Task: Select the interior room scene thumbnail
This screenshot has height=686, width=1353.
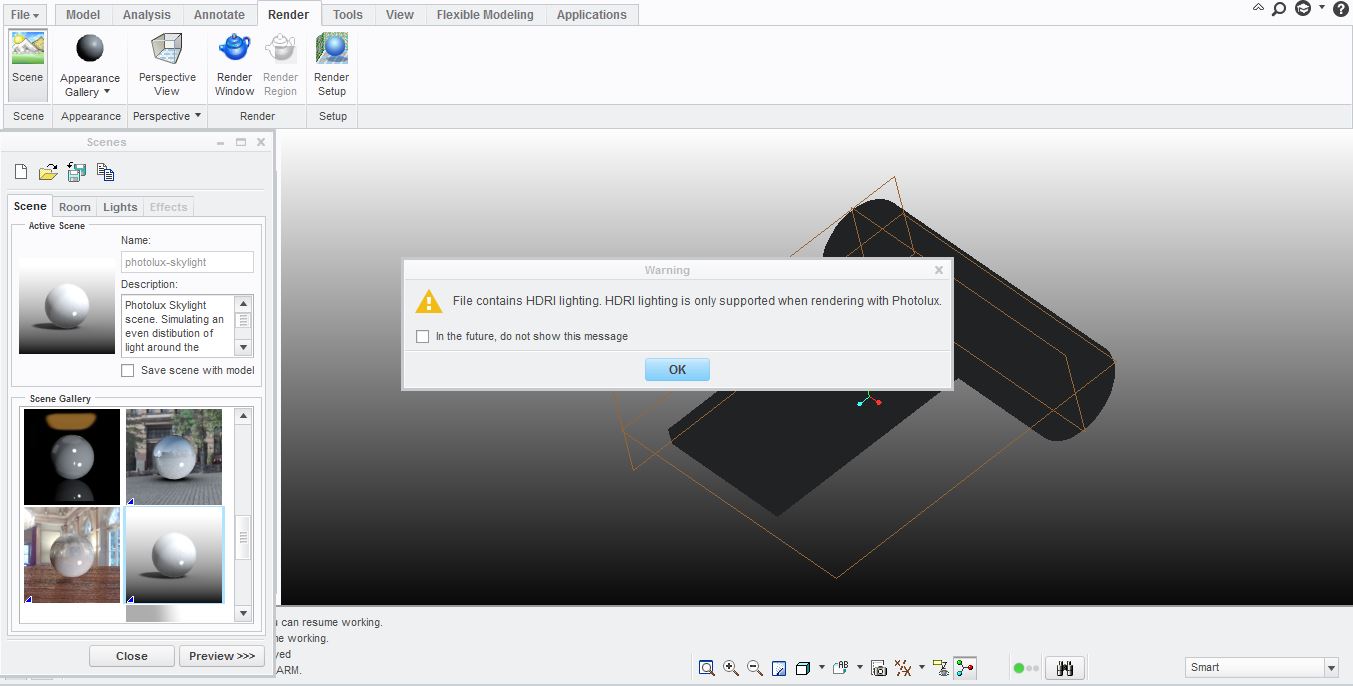Action: pos(72,555)
